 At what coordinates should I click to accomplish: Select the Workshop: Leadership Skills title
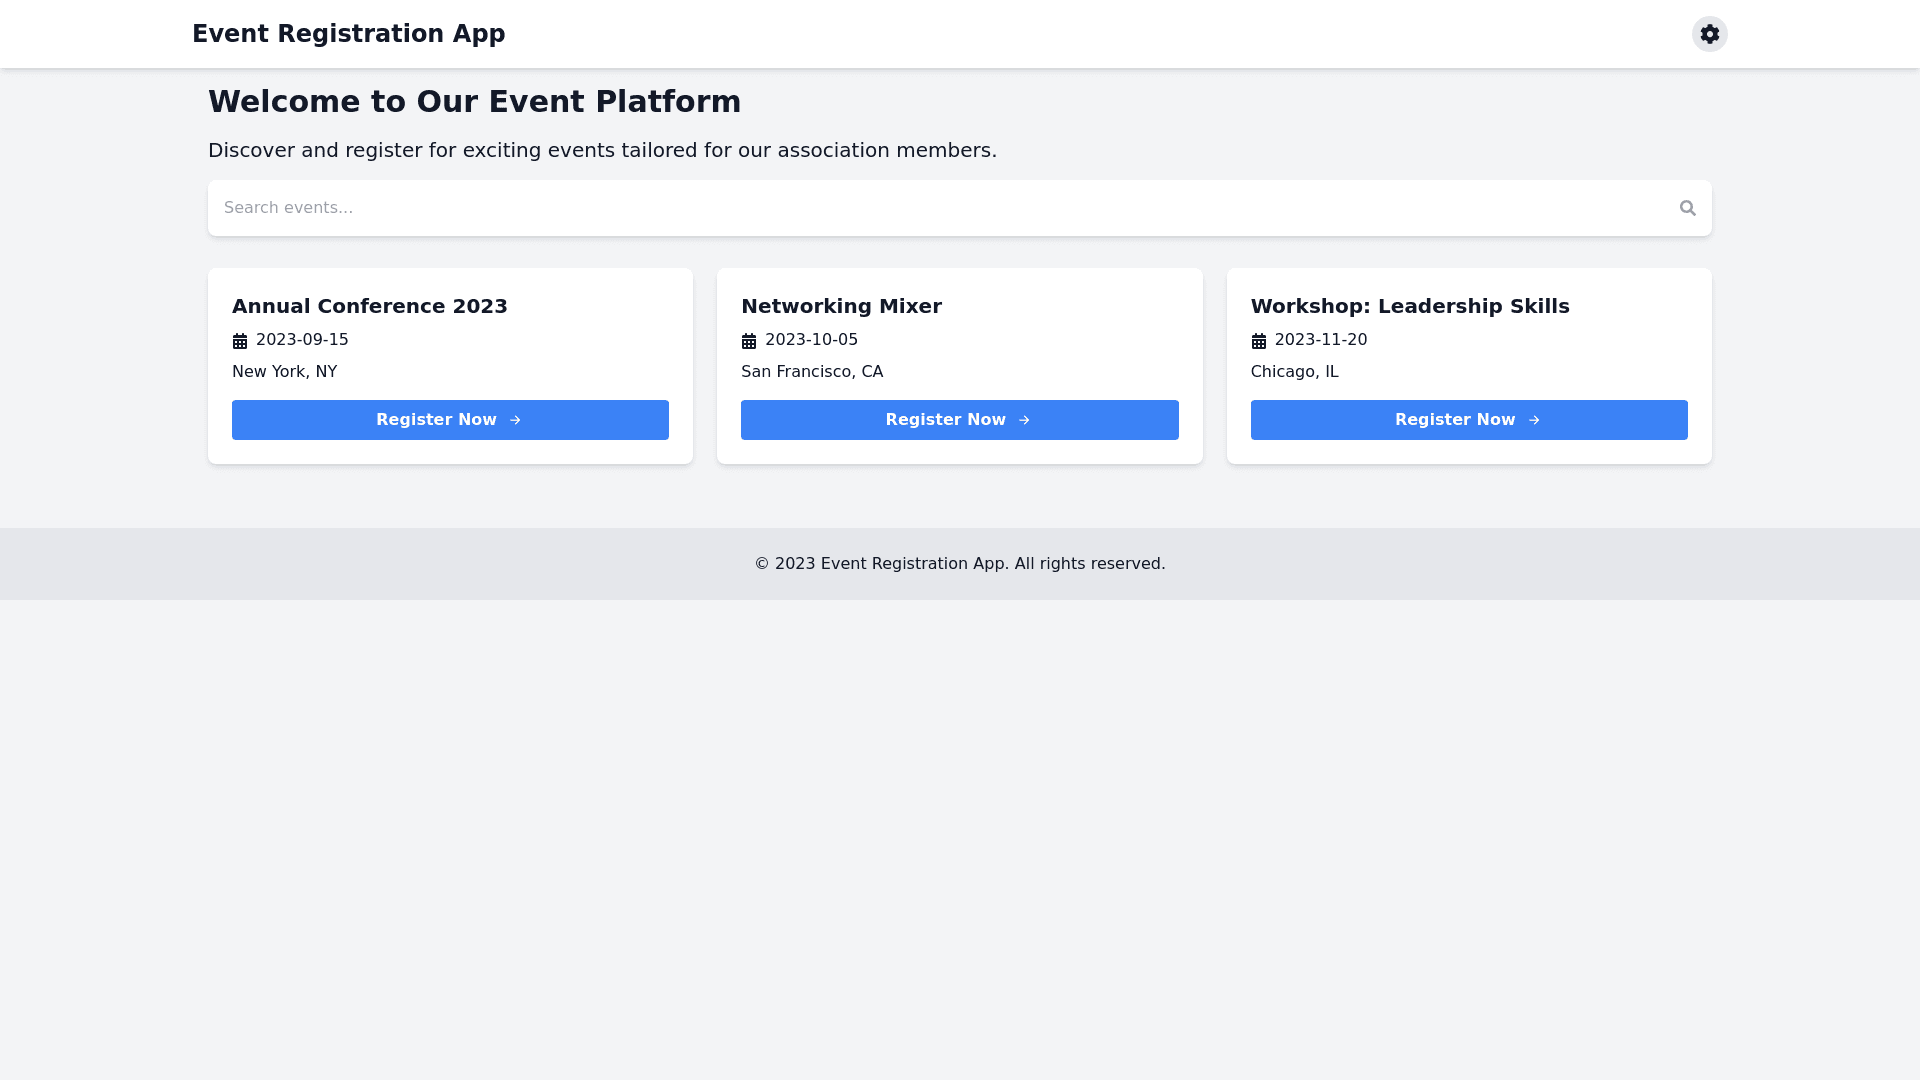[1409, 306]
